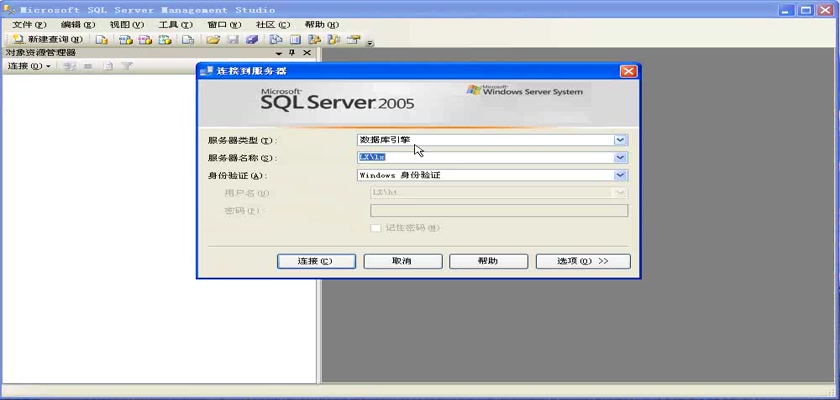Click the Save All icon
This screenshot has width=840, height=400.
pyautogui.click(x=252, y=40)
